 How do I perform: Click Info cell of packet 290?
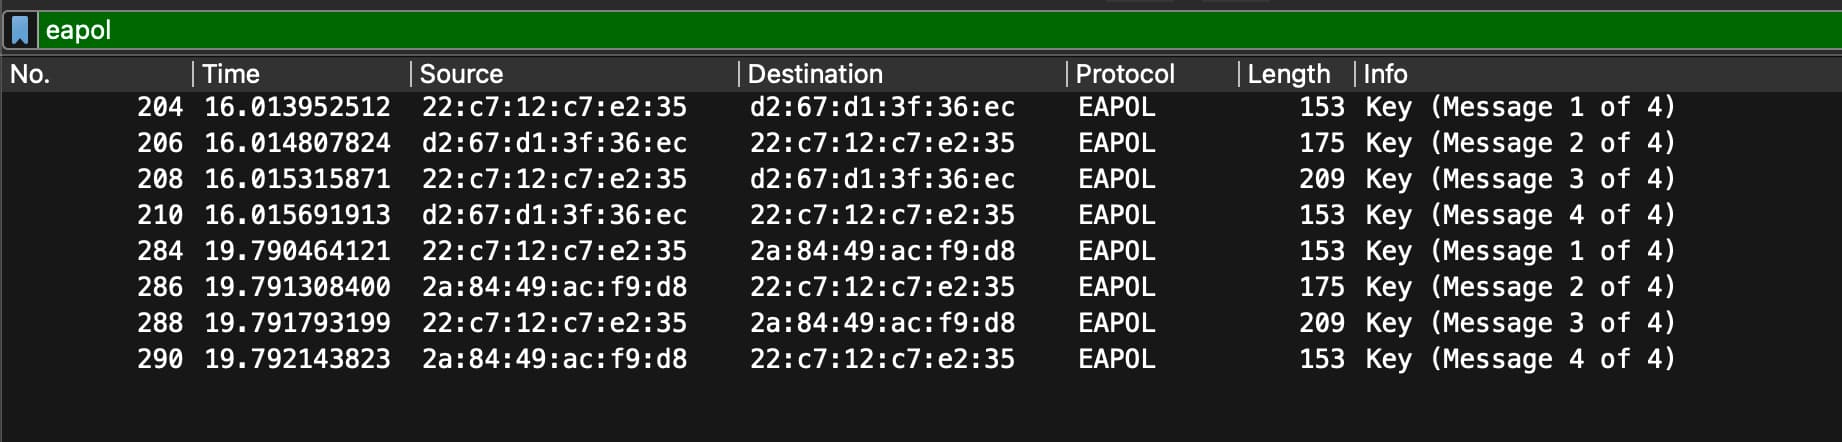tap(1520, 359)
